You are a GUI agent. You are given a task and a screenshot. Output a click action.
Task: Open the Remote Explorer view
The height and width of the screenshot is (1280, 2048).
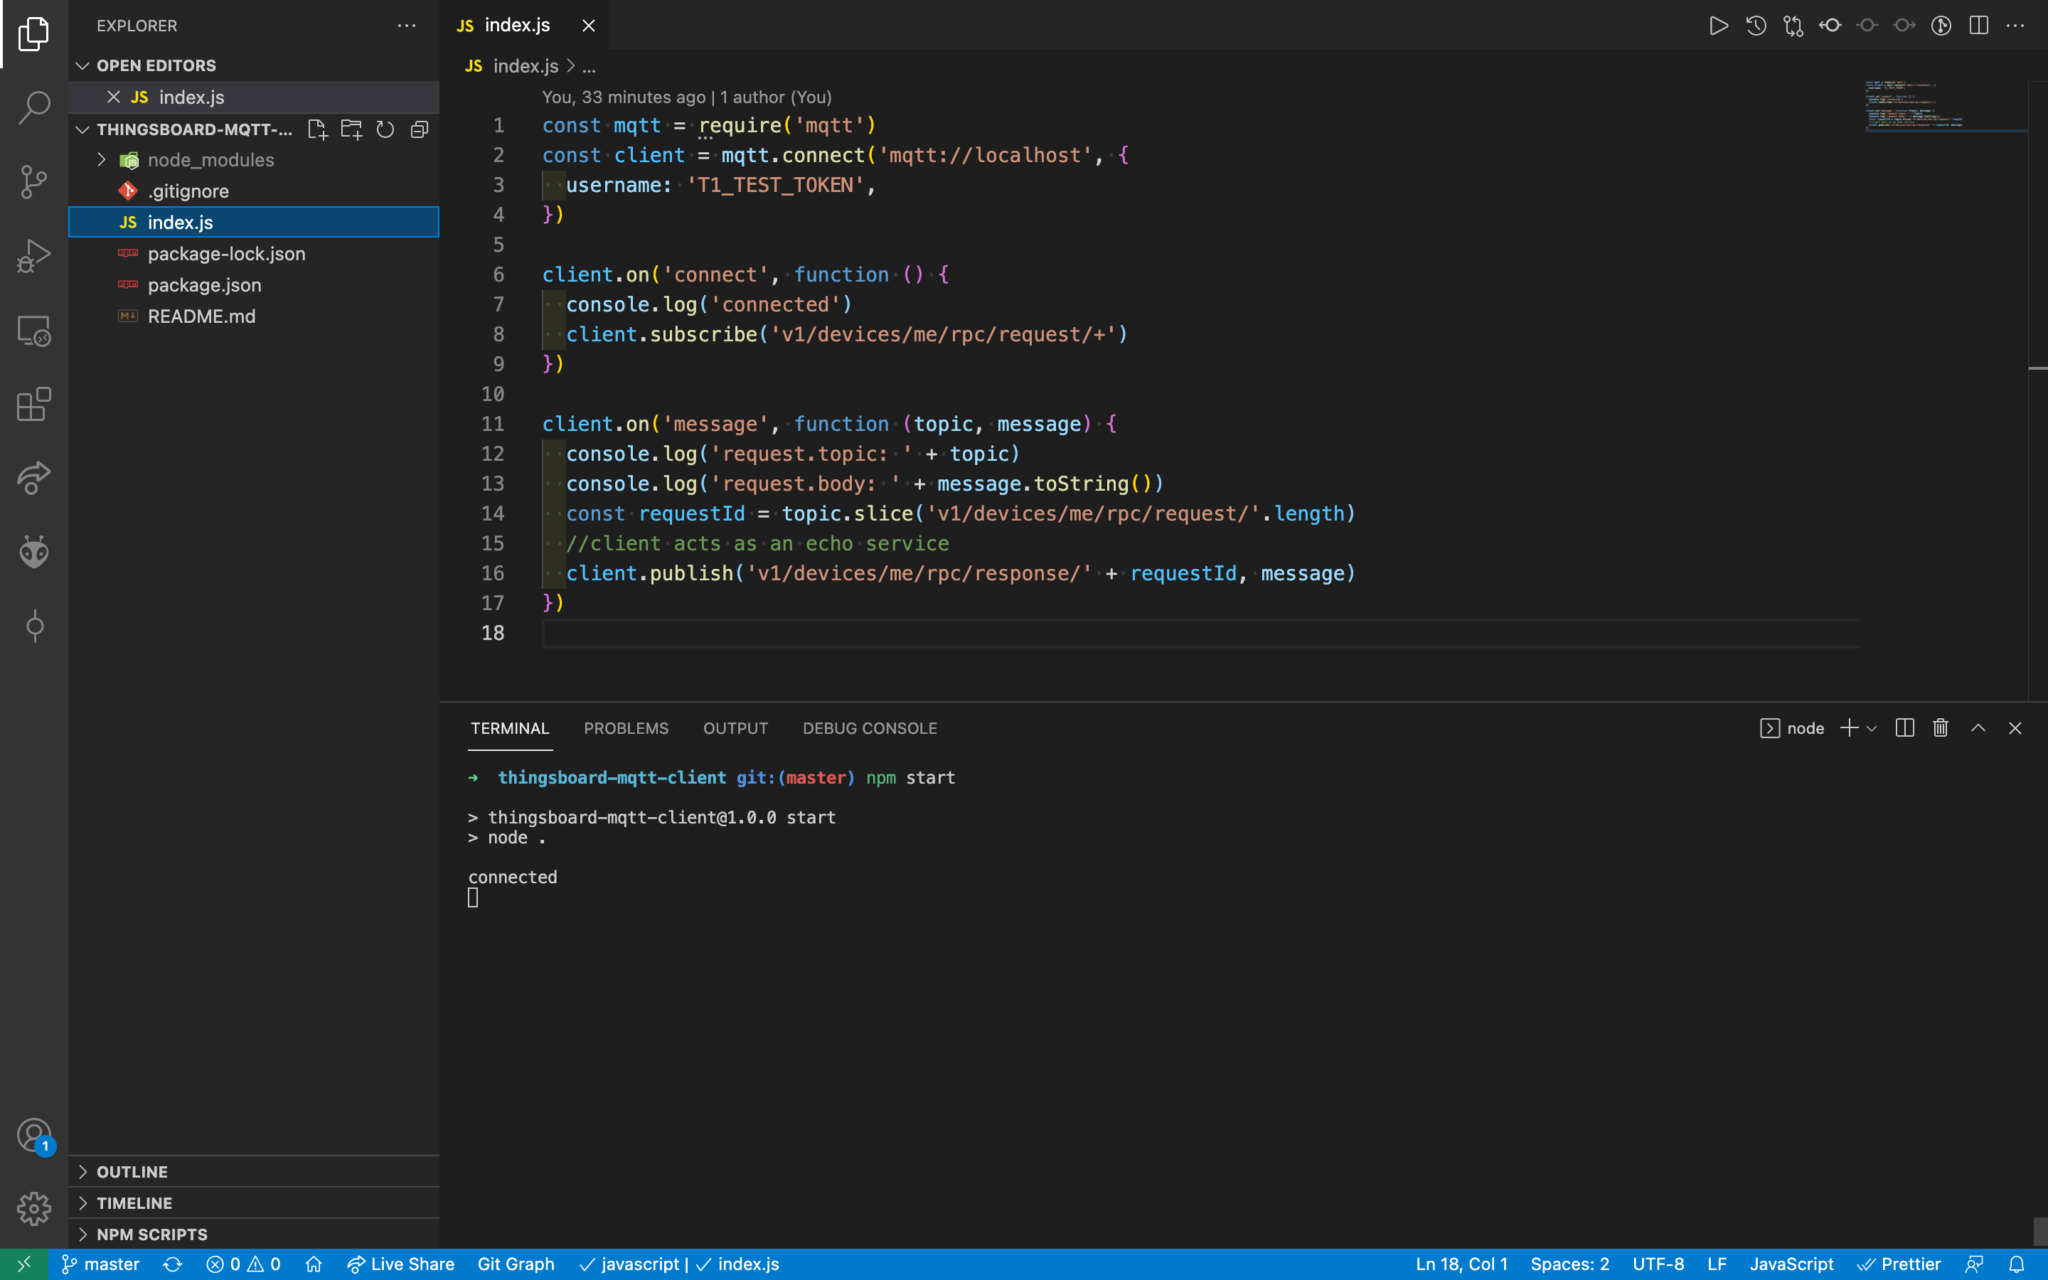34,331
